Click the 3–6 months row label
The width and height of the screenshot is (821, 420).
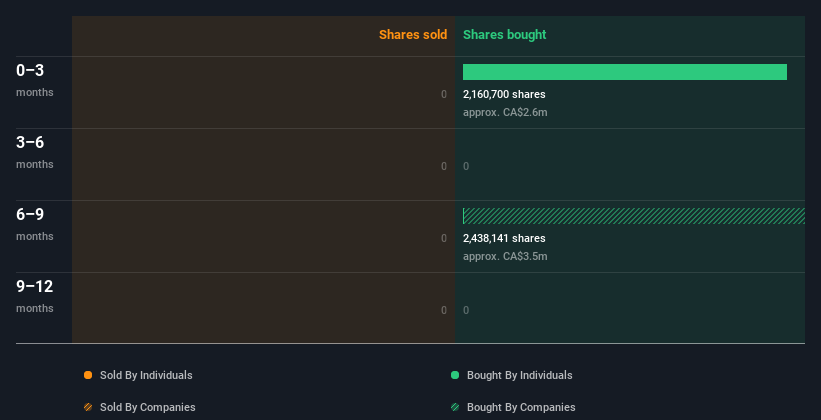35,152
